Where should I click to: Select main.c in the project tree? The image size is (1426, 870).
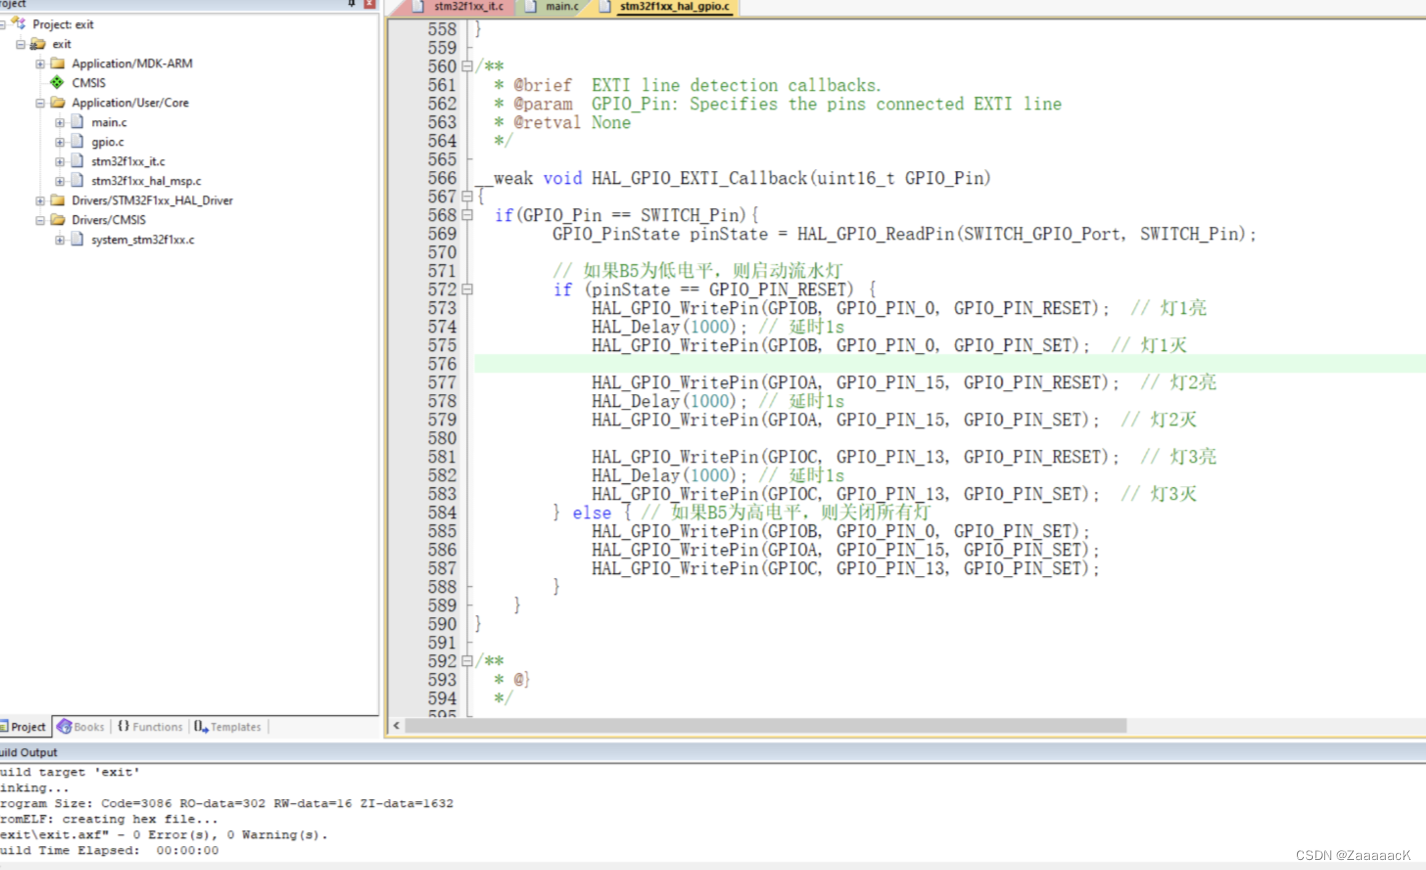[109, 122]
